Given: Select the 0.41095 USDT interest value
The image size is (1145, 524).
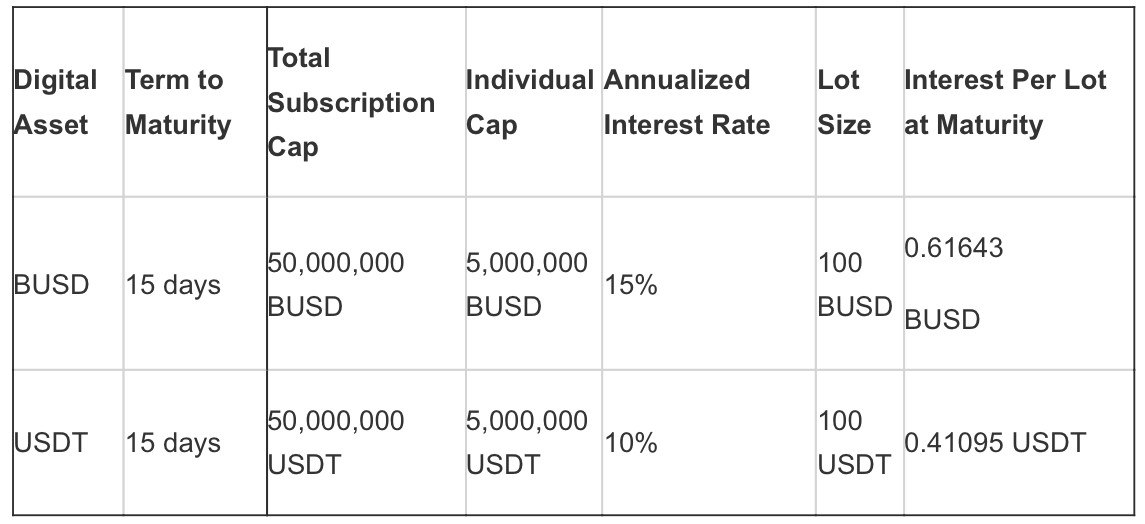Looking at the screenshot, I should point(994,442).
